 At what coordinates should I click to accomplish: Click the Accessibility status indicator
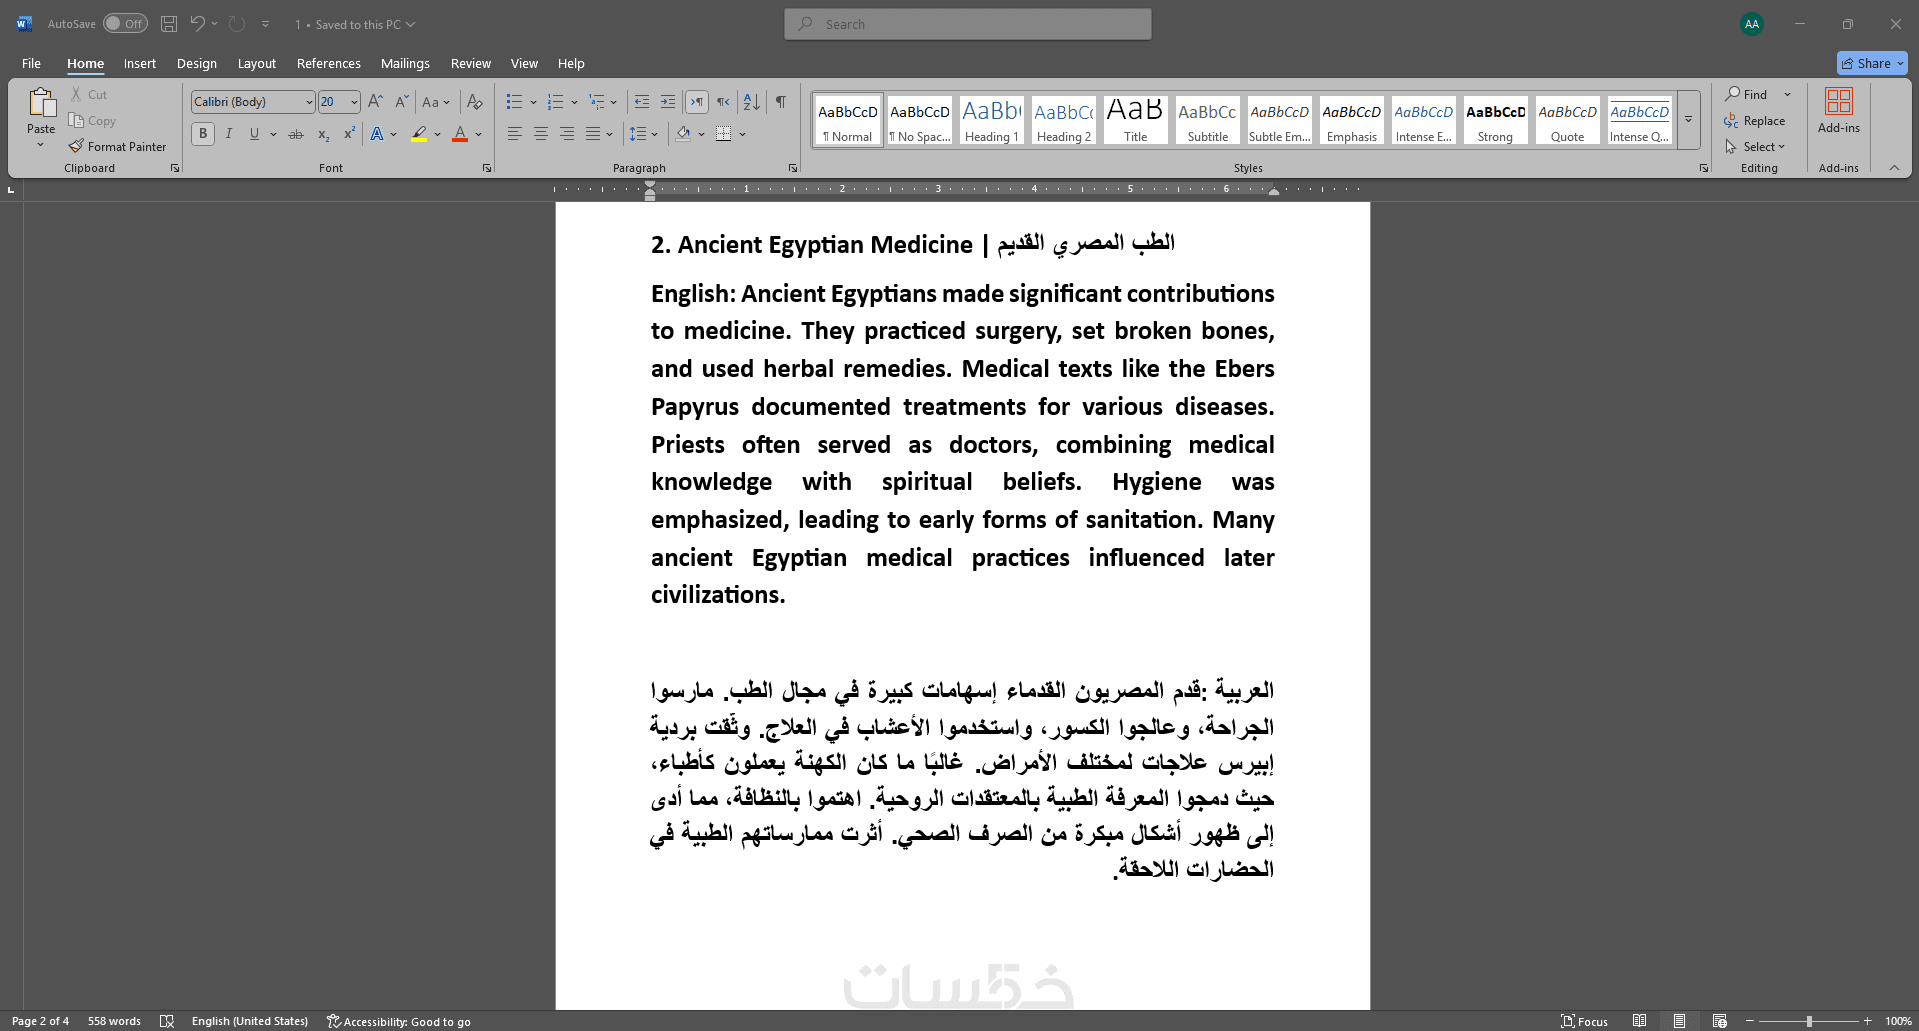click(x=399, y=1021)
